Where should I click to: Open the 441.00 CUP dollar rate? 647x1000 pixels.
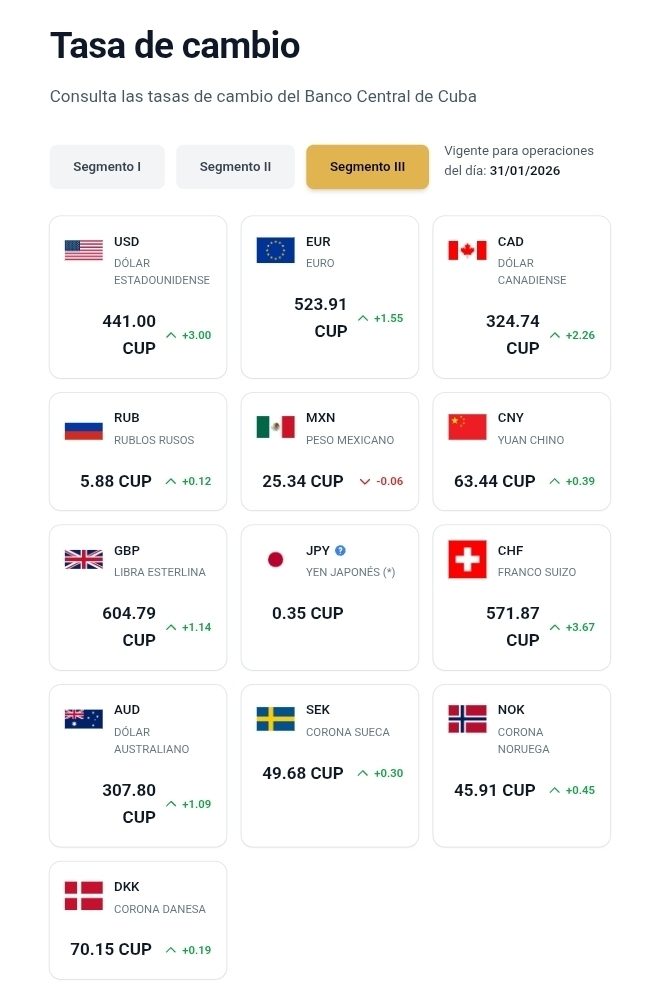[130, 335]
